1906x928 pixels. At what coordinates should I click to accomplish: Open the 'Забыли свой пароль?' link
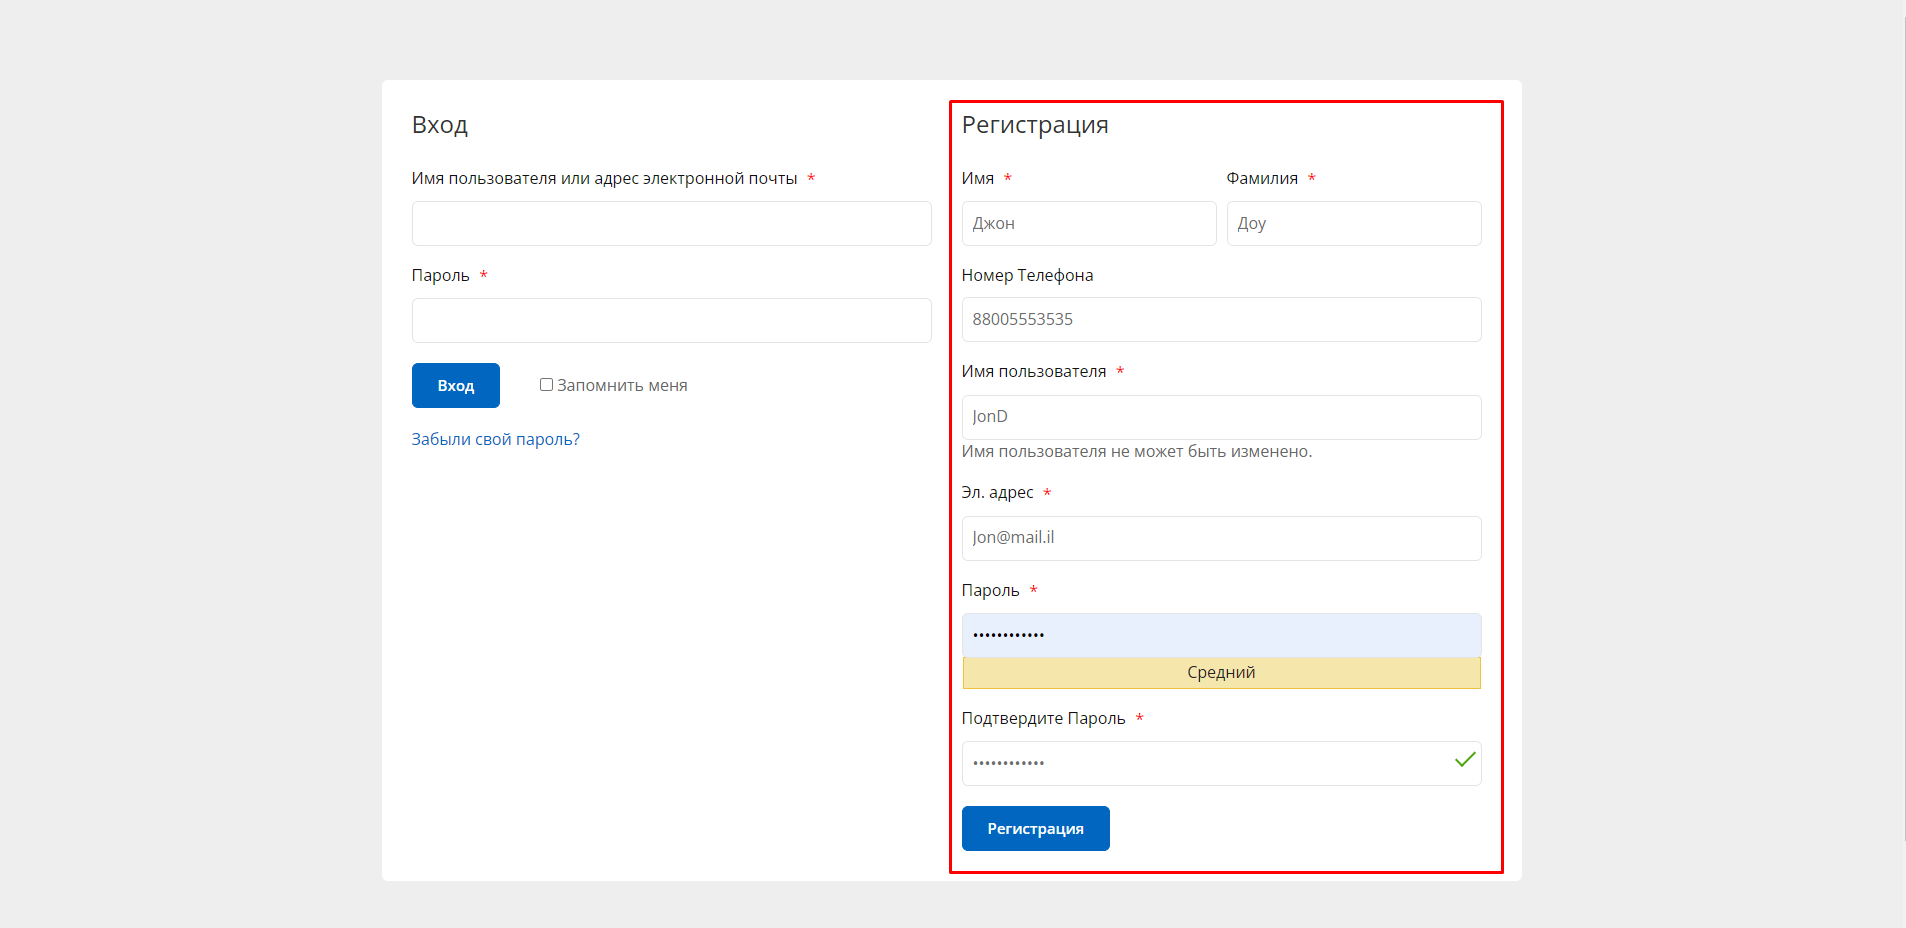495,439
